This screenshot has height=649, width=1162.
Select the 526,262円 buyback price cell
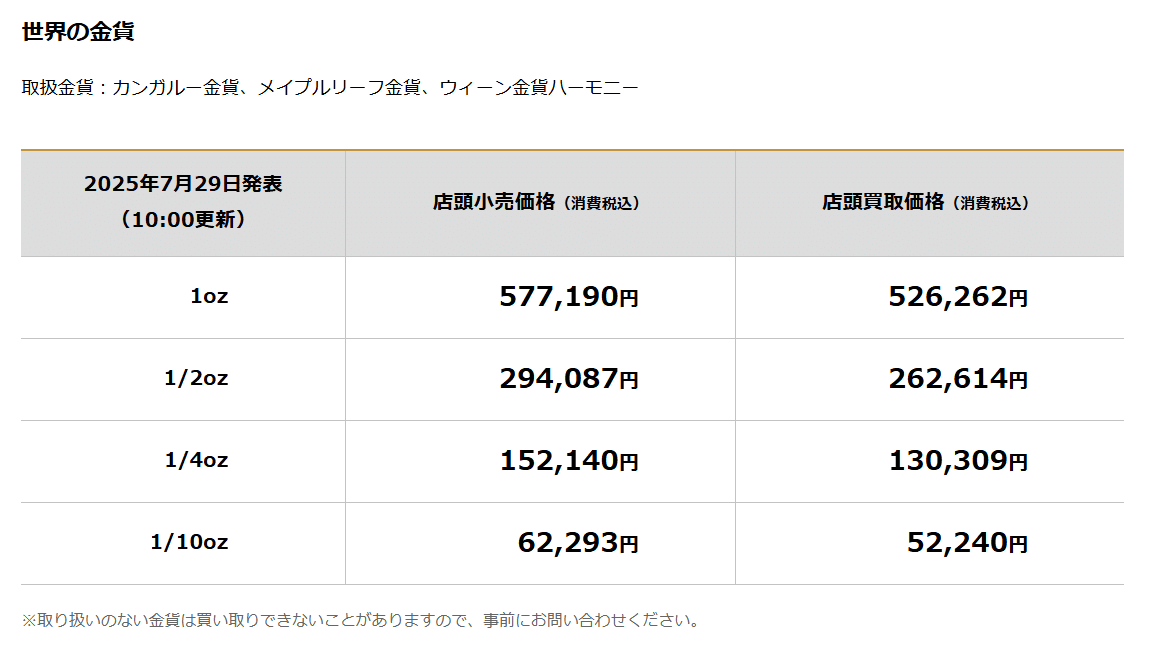tap(957, 297)
